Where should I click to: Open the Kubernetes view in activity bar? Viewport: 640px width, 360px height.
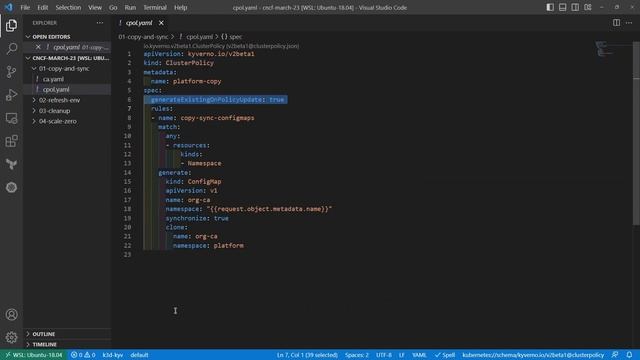click(x=11, y=187)
